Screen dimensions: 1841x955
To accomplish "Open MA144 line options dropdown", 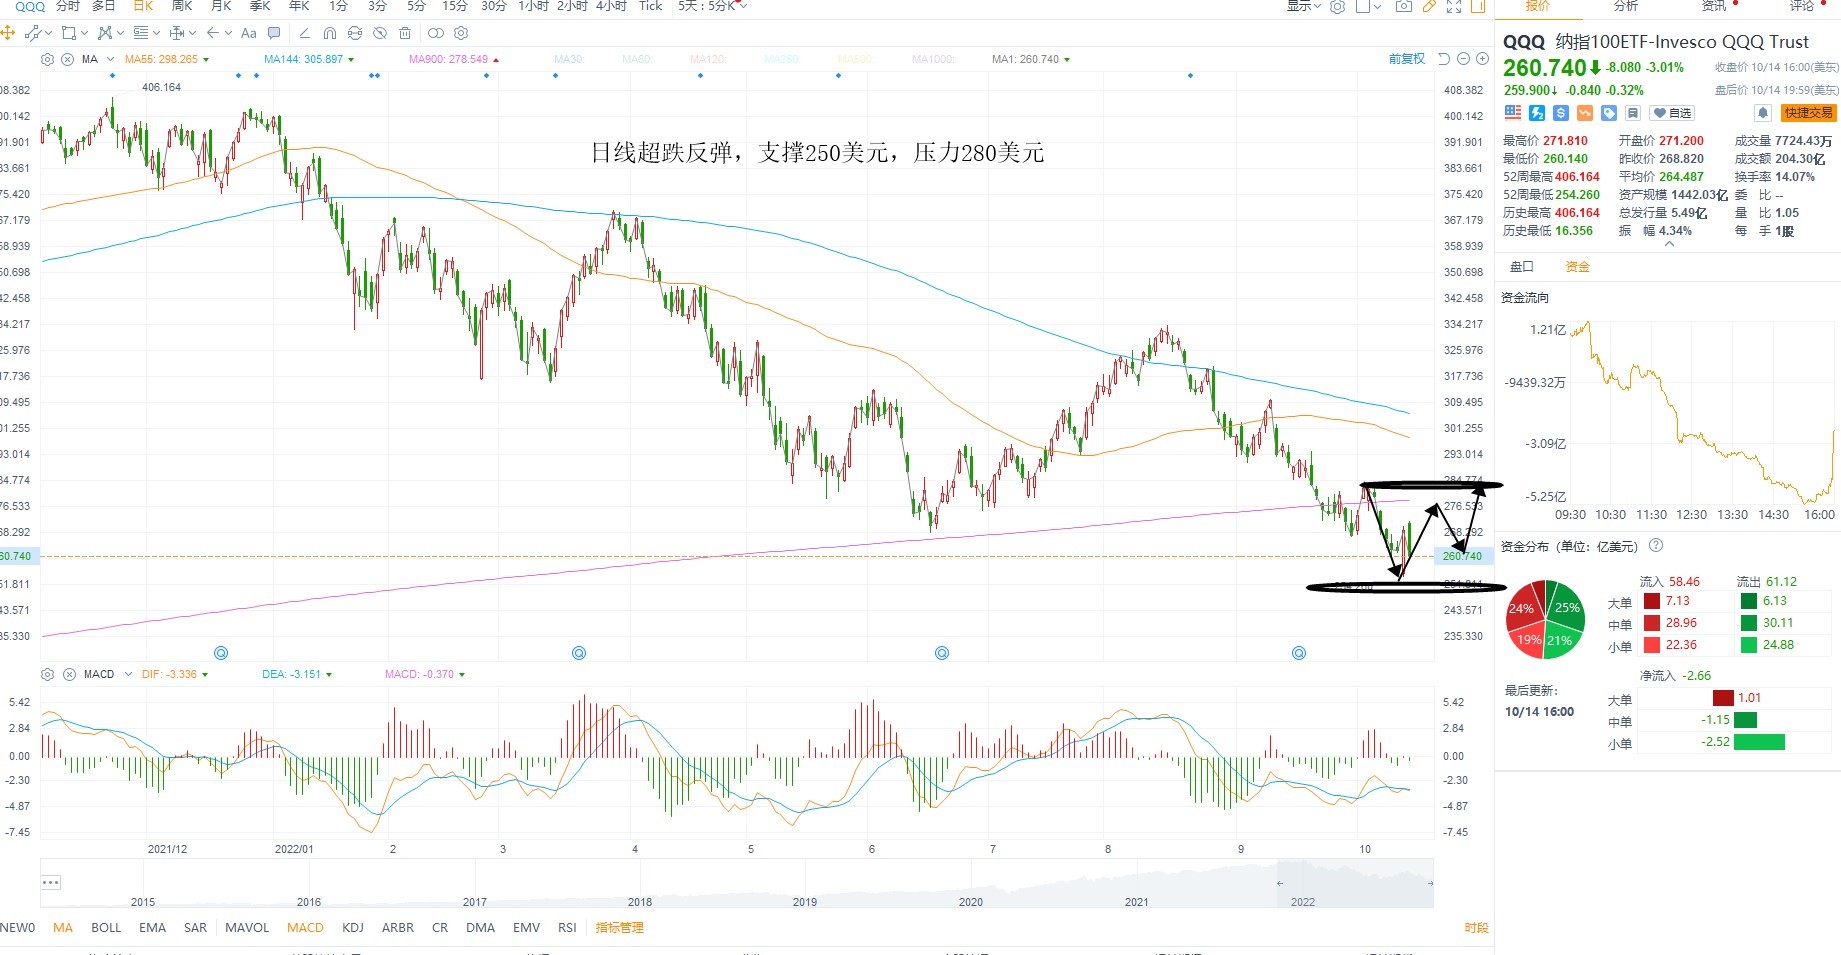I will (350, 59).
